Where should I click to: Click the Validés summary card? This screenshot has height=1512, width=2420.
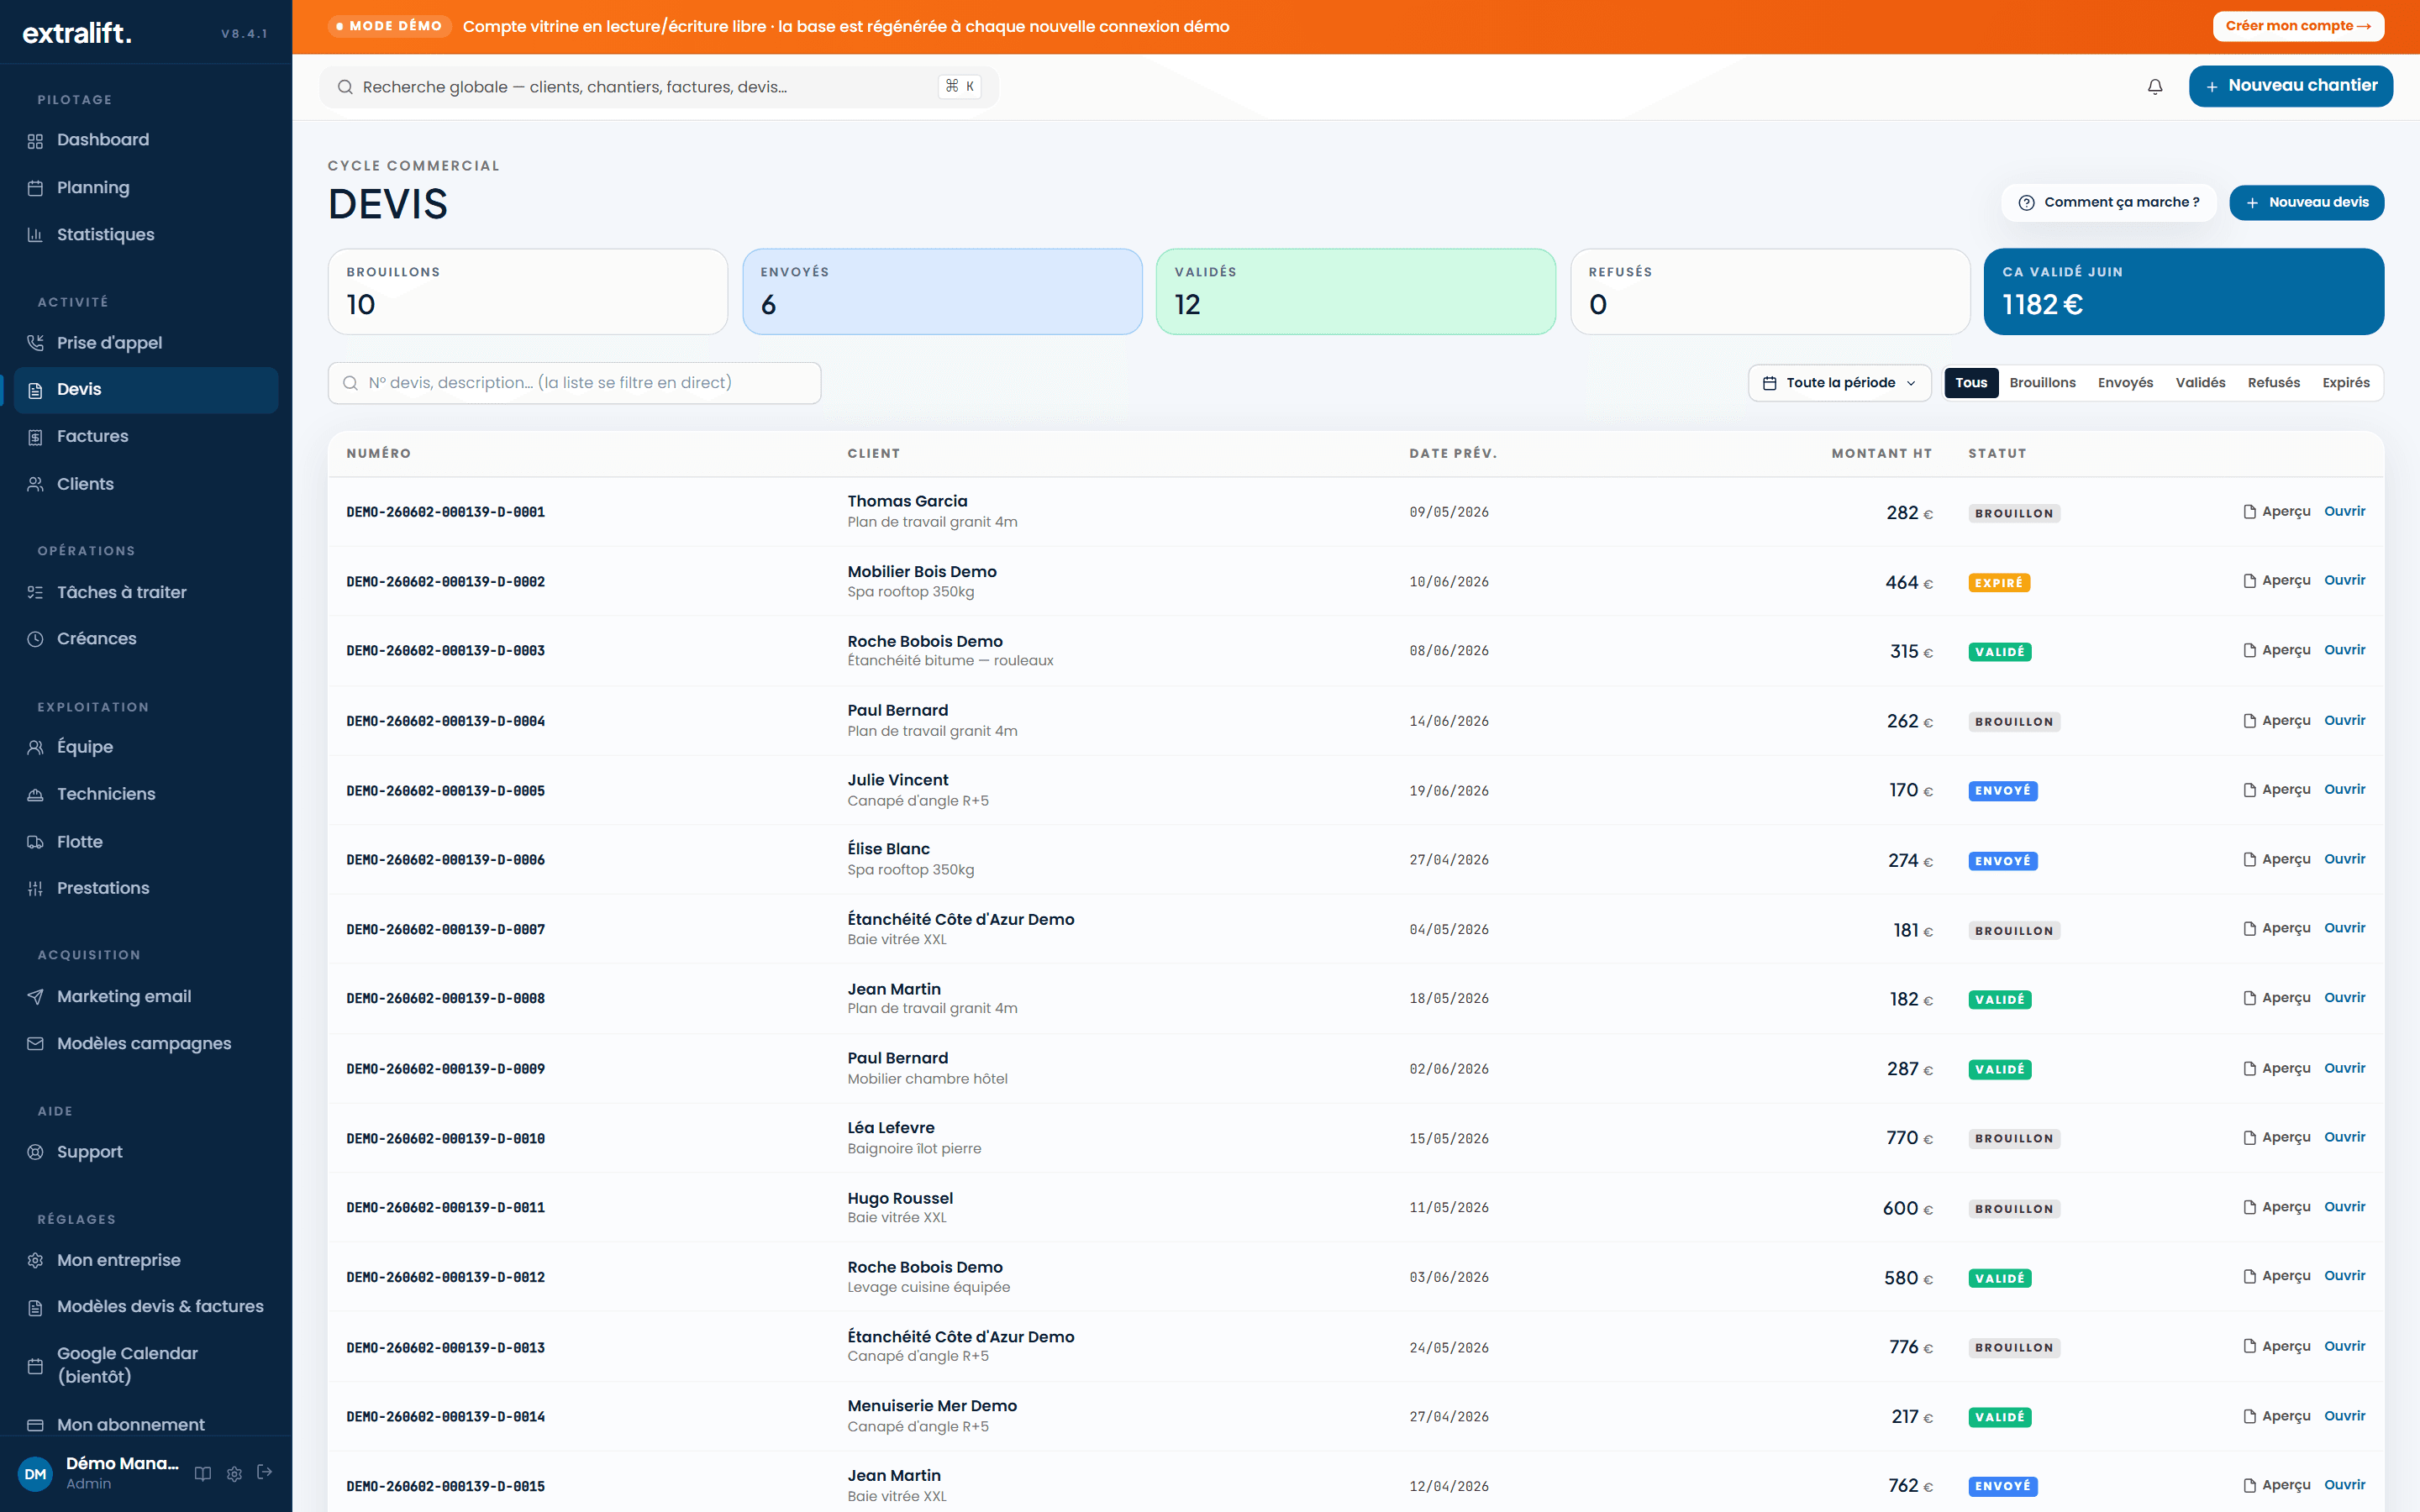tap(1355, 292)
